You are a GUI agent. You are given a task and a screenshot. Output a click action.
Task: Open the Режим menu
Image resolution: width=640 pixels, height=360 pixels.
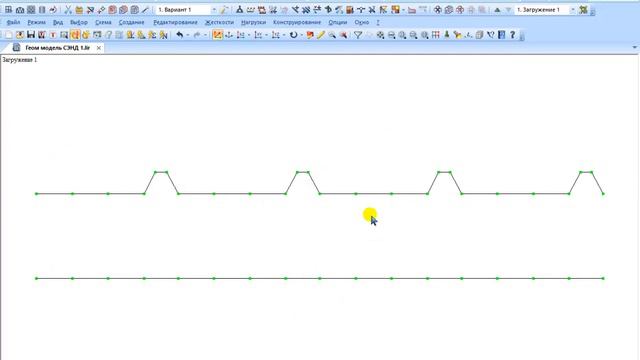coord(36,22)
